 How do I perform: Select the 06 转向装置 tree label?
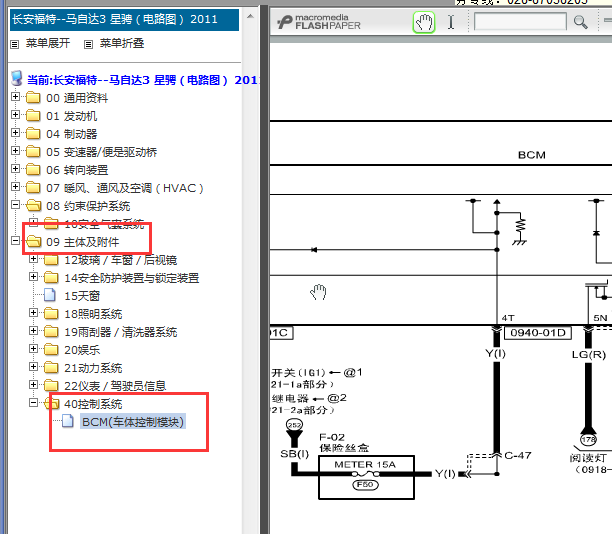tap(77, 170)
